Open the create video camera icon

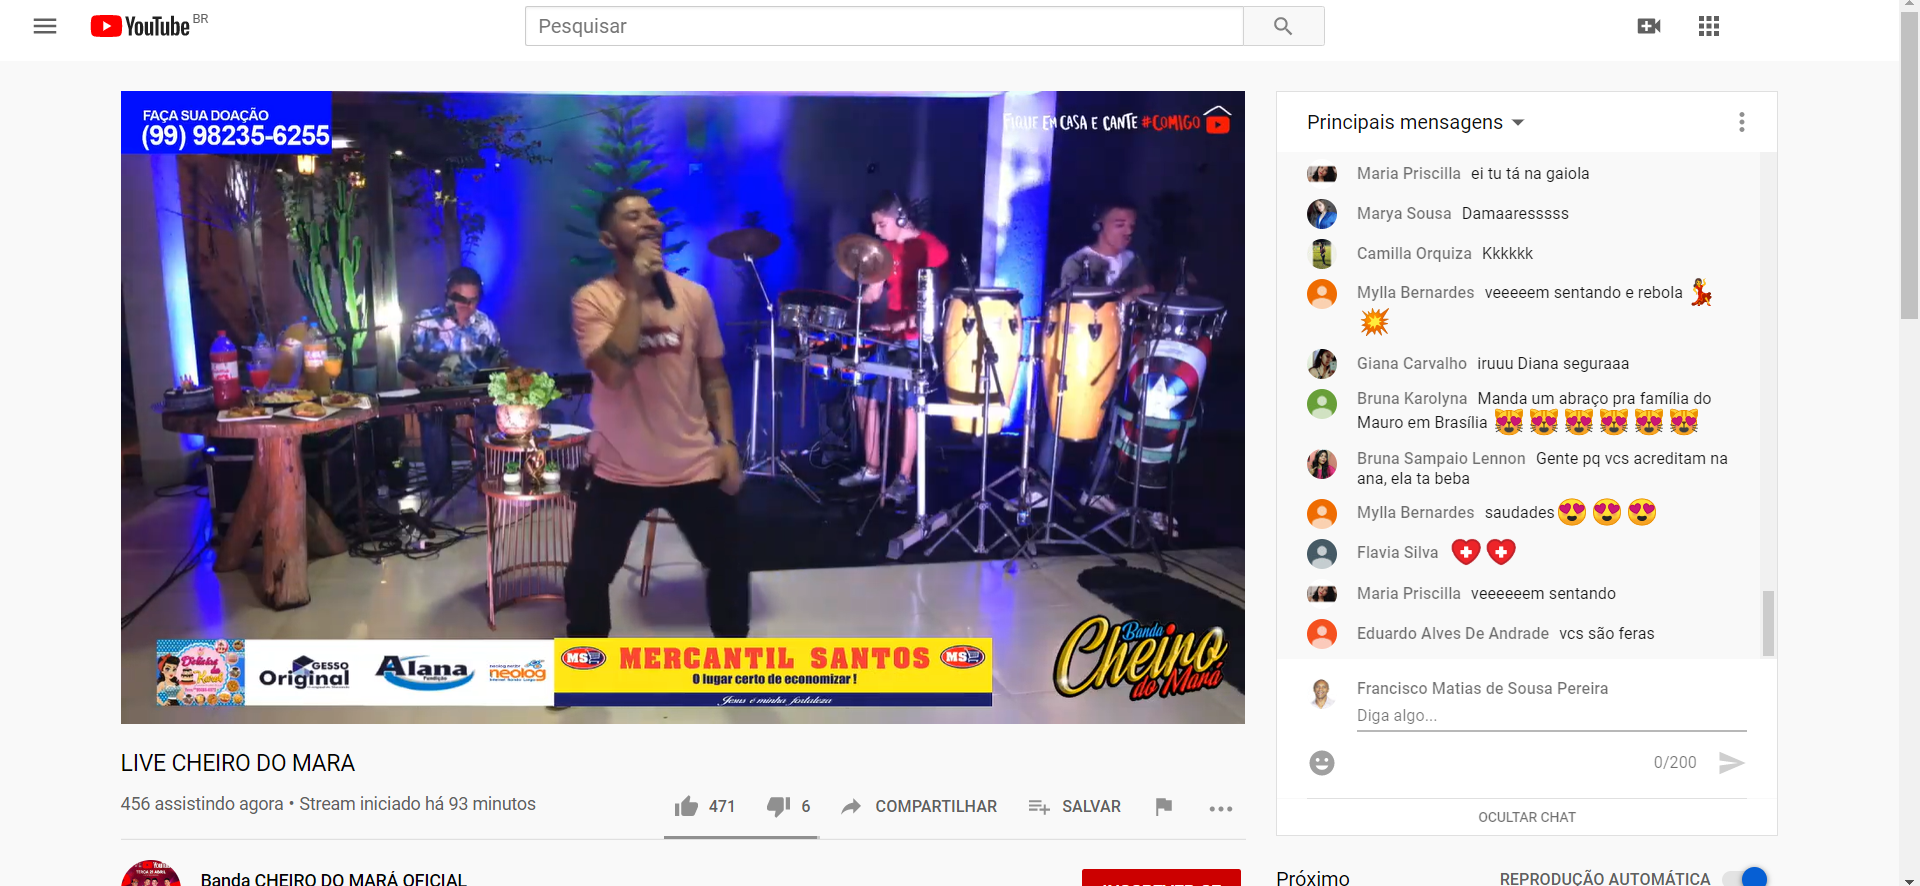[1649, 26]
